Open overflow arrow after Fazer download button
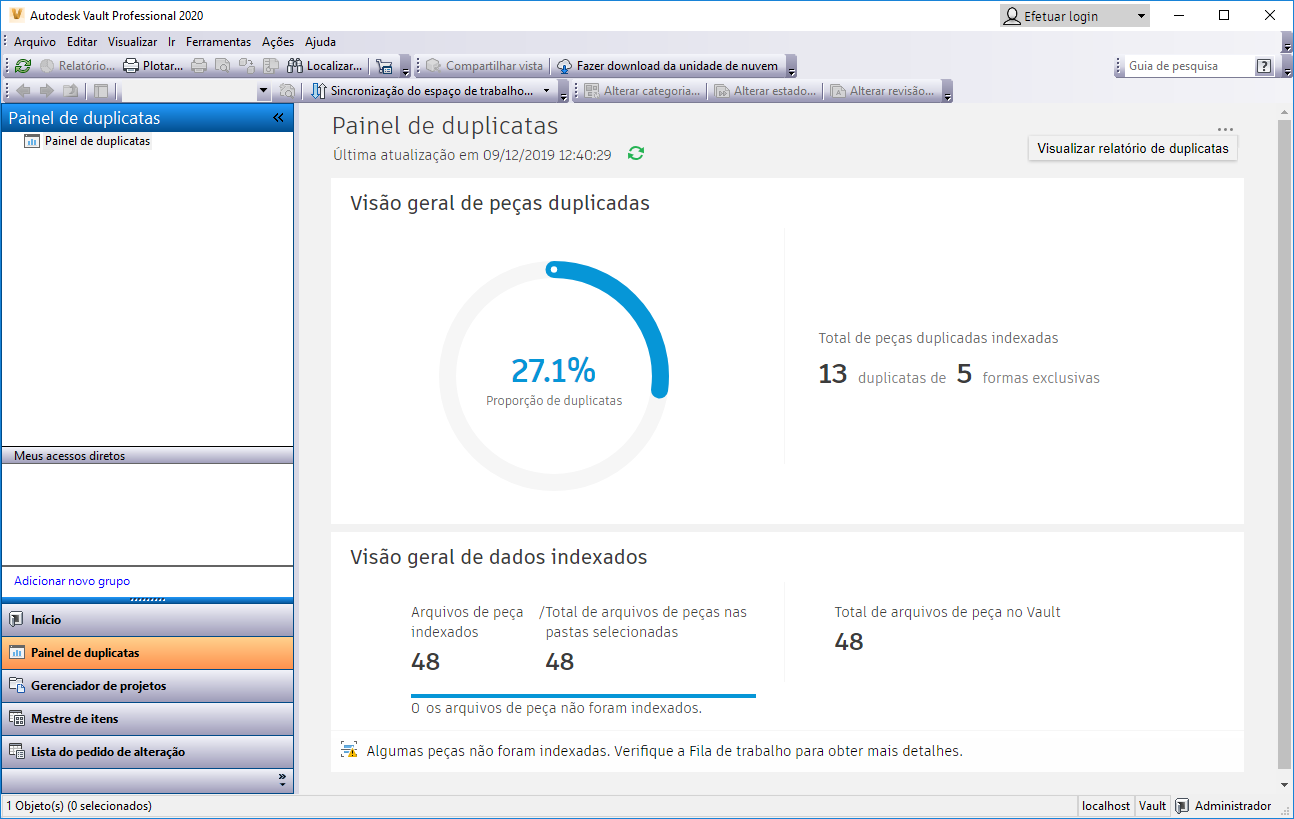The height and width of the screenshot is (819, 1294). pyautogui.click(x=791, y=68)
